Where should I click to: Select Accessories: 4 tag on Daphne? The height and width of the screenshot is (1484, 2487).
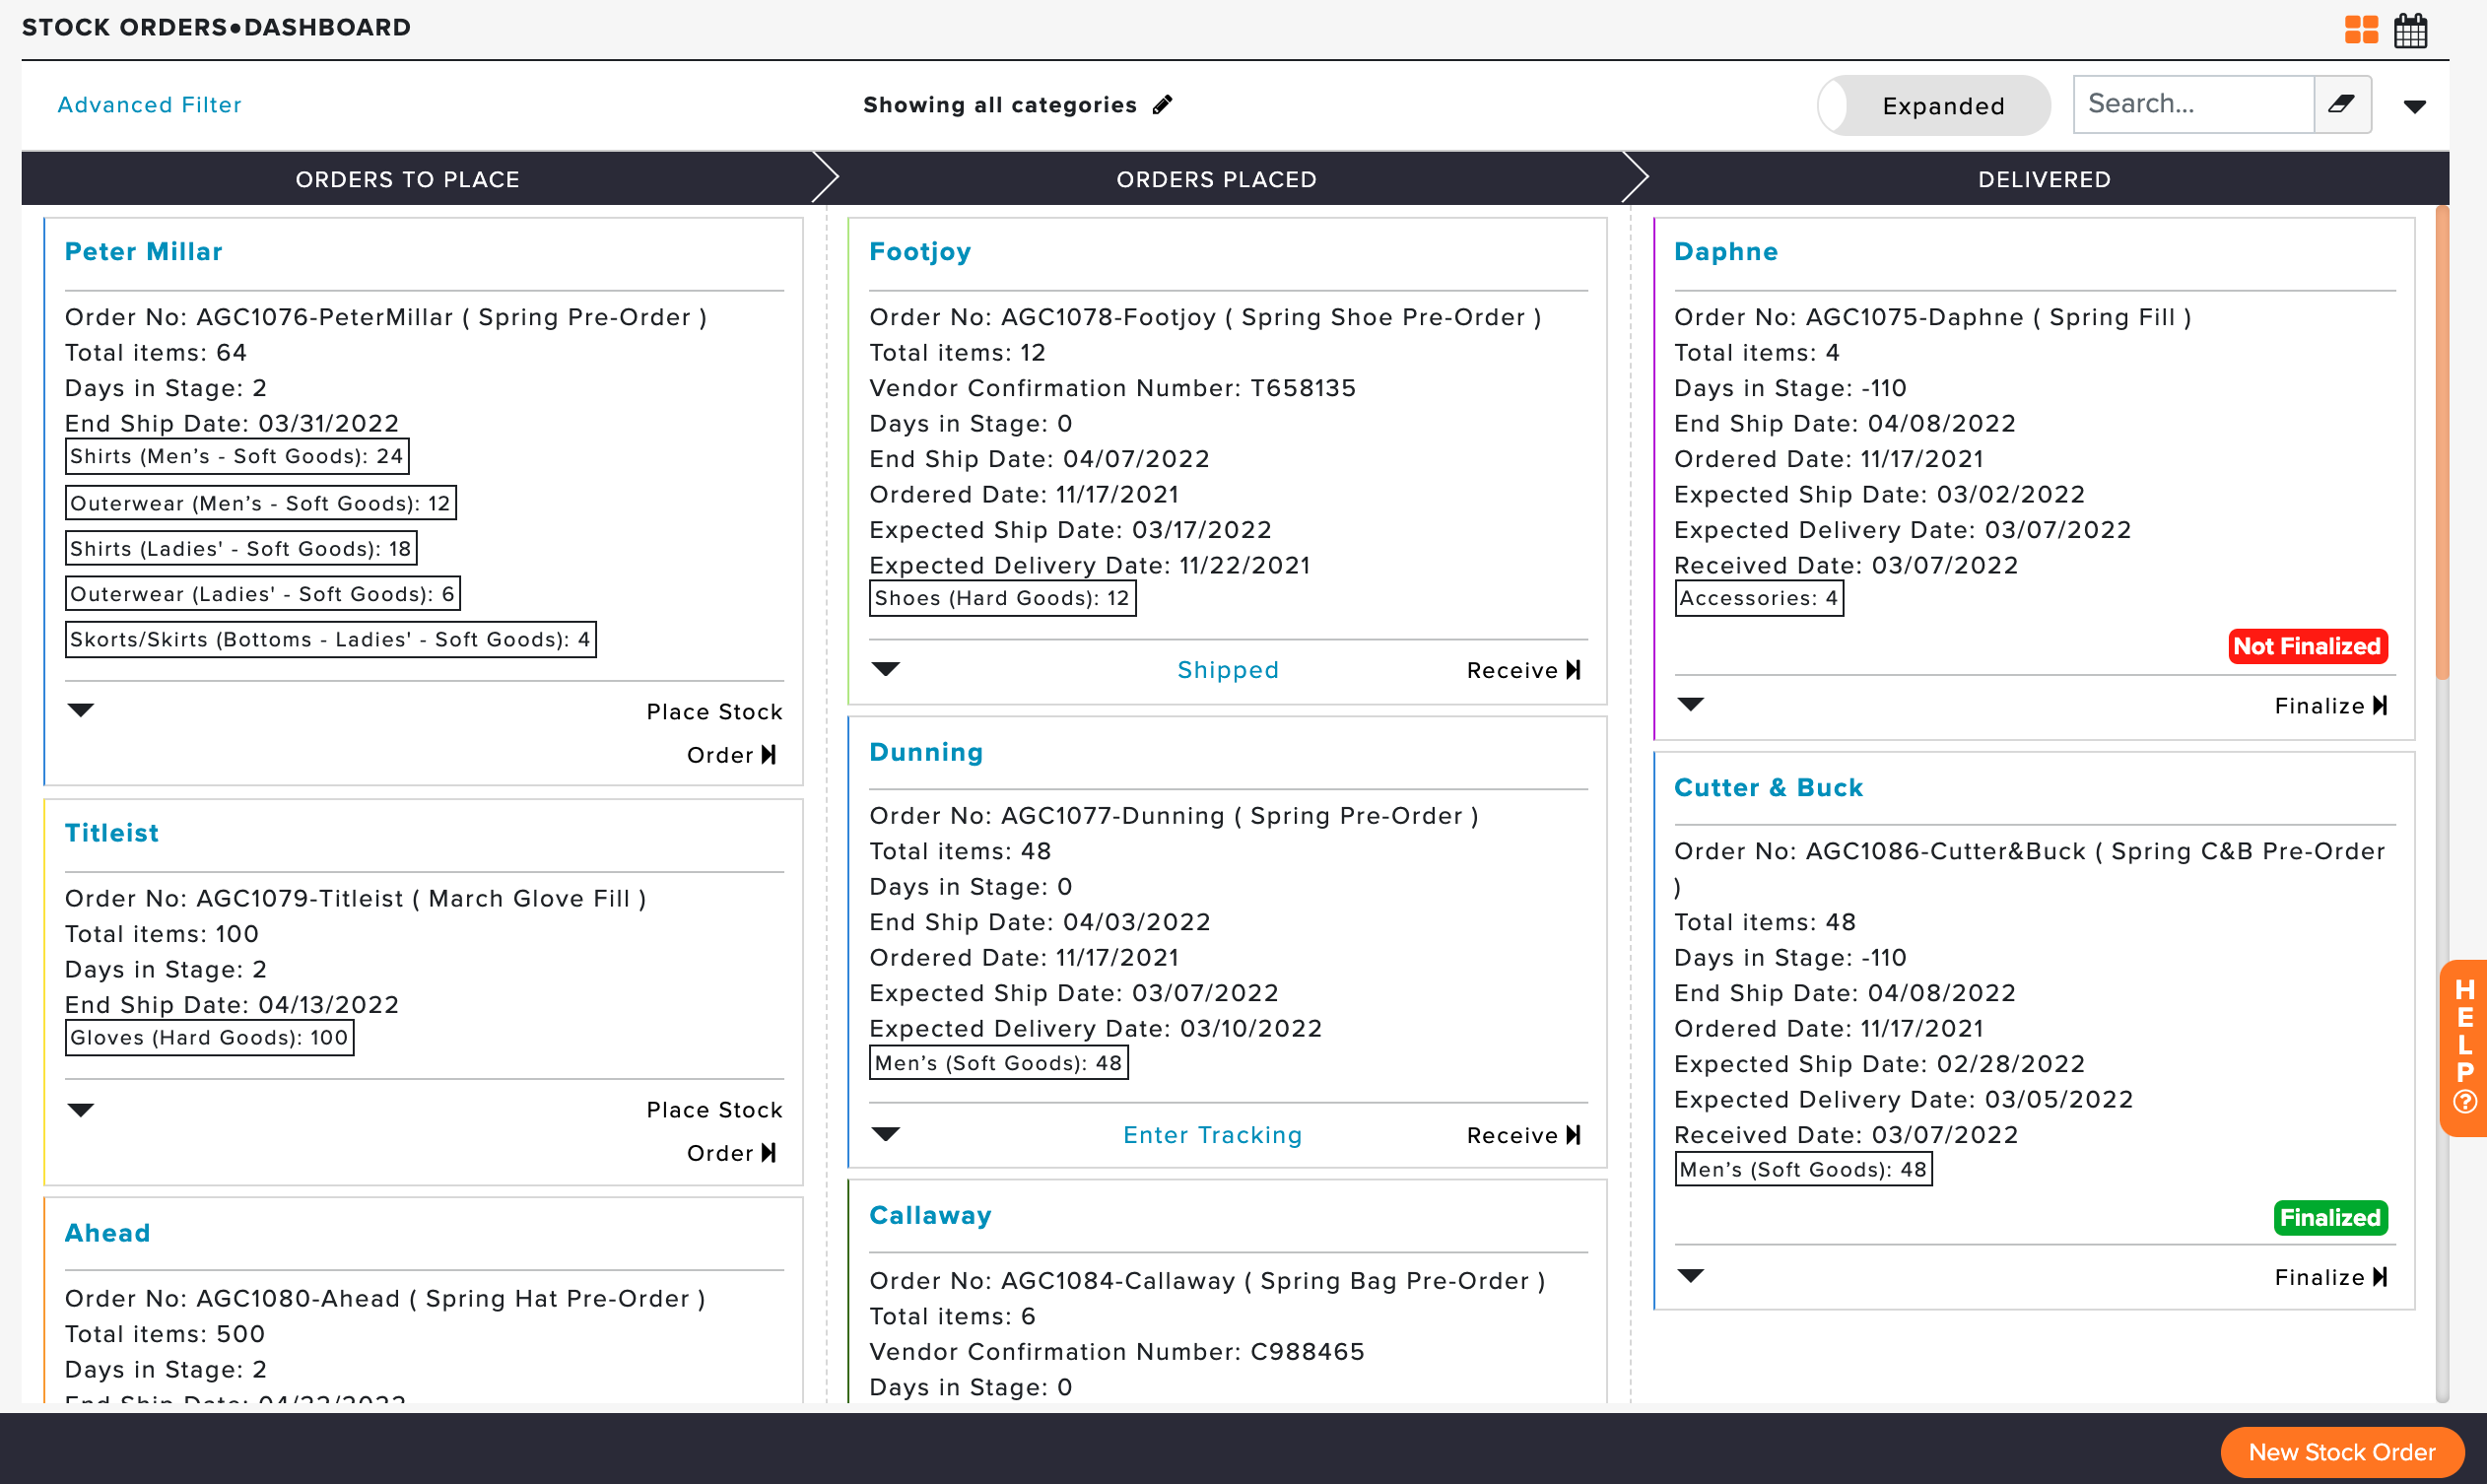[x=1759, y=598]
